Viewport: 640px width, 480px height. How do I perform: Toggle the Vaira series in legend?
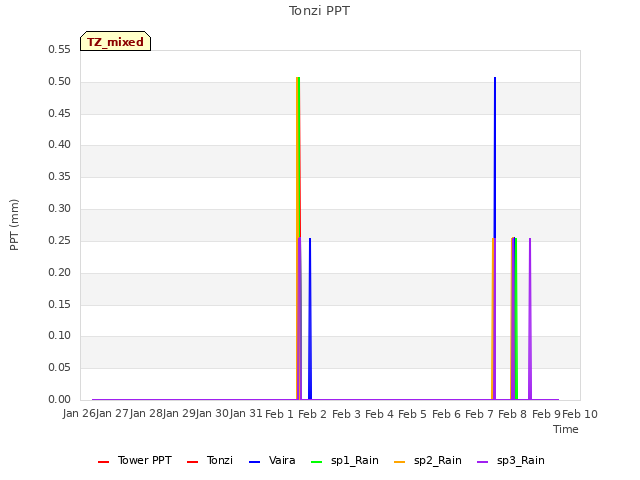tap(272, 460)
